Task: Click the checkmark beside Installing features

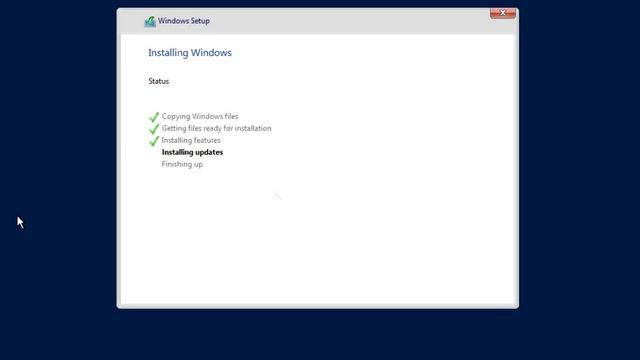Action: [154, 141]
